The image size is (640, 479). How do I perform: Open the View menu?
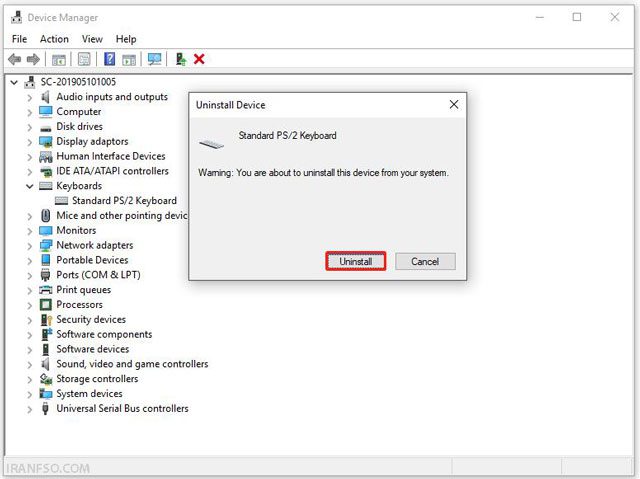point(92,39)
